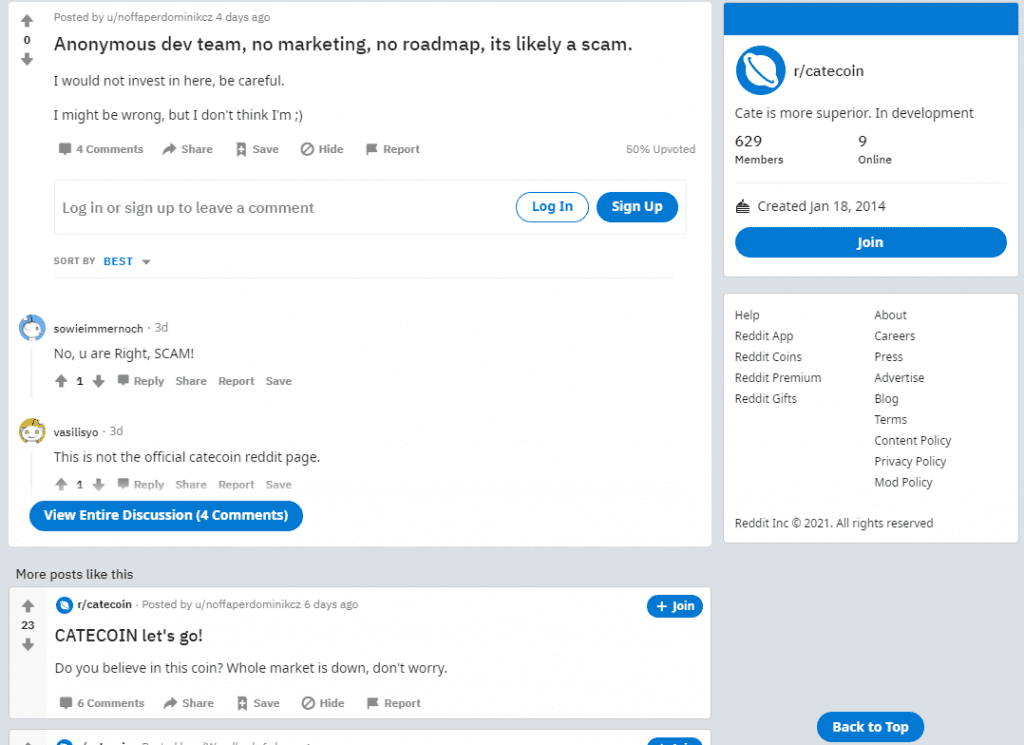The height and width of the screenshot is (745, 1024).
Task: Click r/catecoin icon on CATECOIN let's go post
Action: (x=64, y=605)
